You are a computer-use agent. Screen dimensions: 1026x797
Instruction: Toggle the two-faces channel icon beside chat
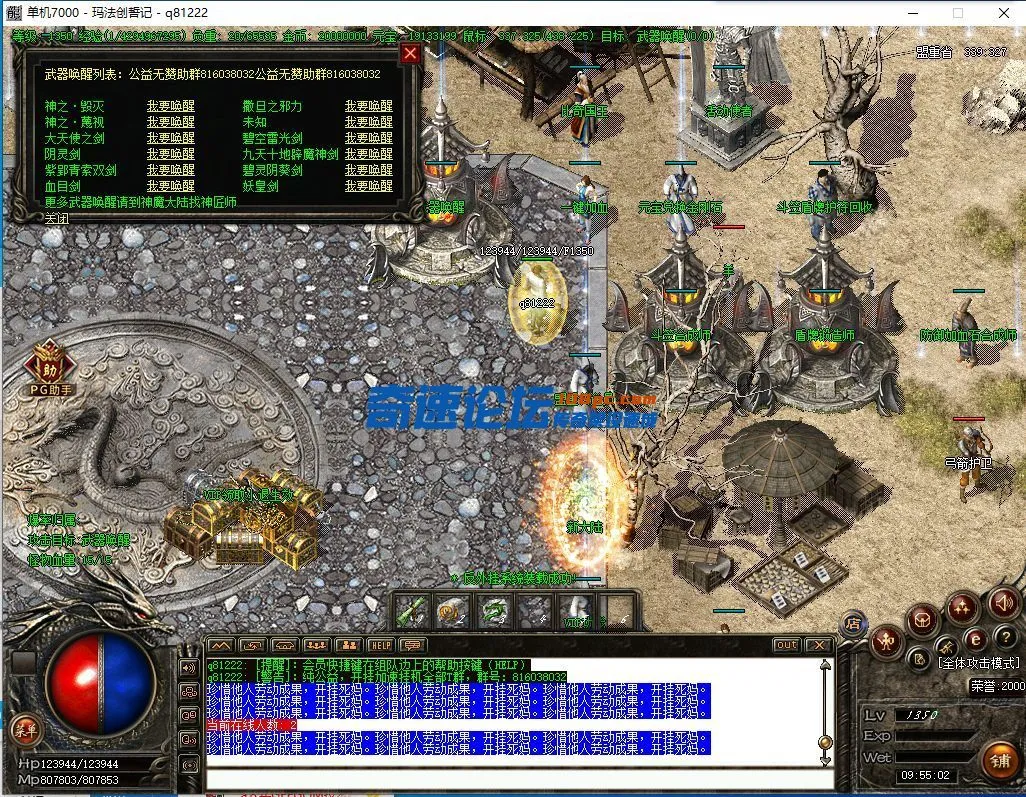(189, 716)
